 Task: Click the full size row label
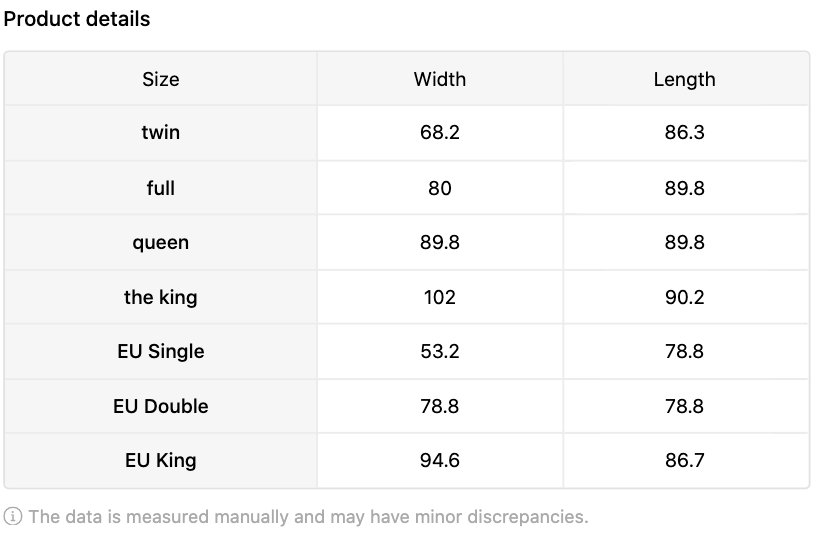(160, 188)
